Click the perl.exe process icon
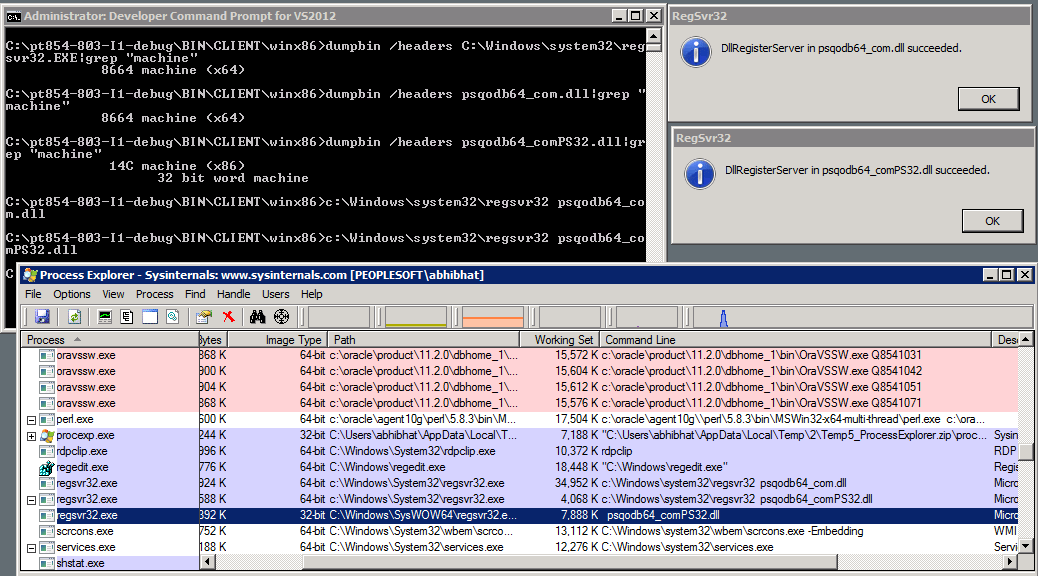The height and width of the screenshot is (576, 1038). (x=46, y=420)
